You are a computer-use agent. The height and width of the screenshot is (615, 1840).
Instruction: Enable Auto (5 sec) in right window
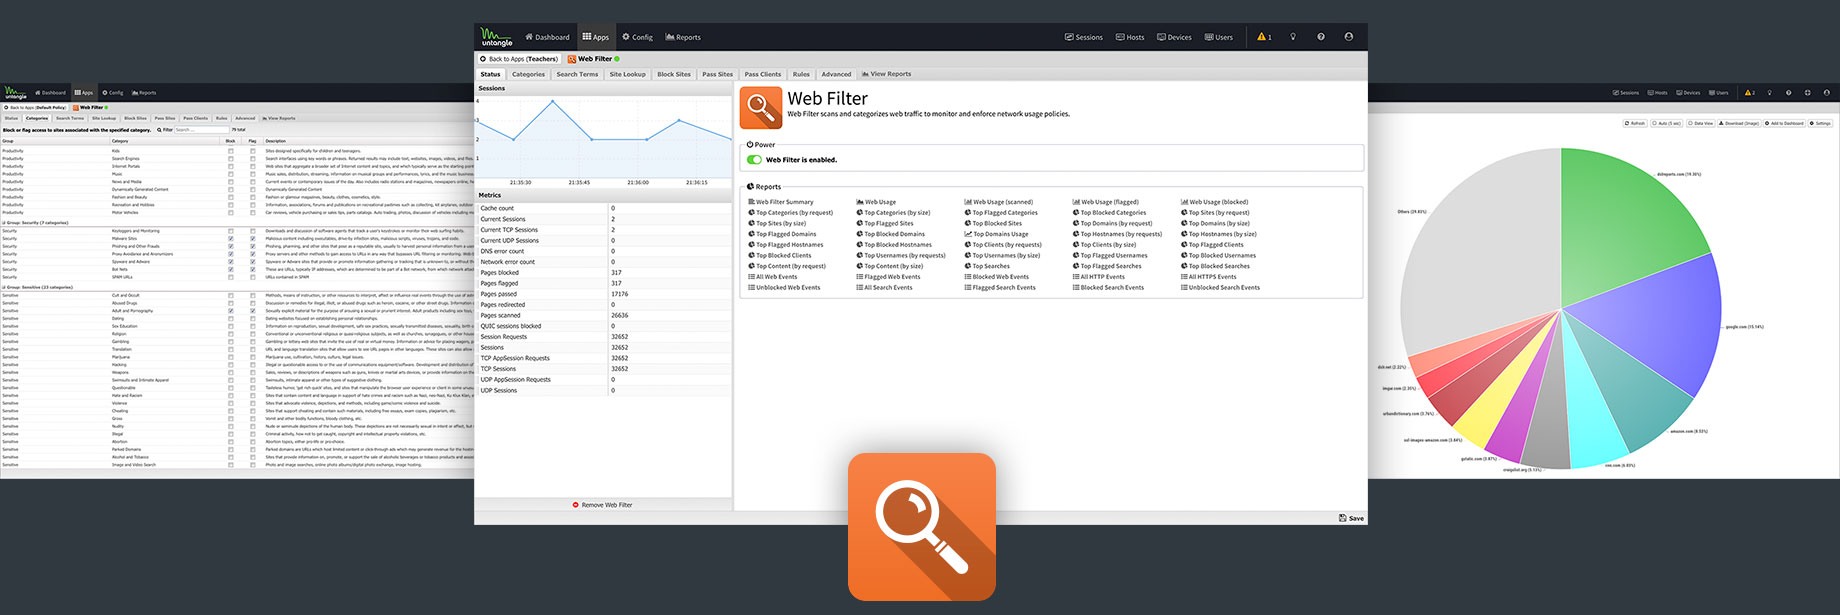pyautogui.click(x=1667, y=123)
